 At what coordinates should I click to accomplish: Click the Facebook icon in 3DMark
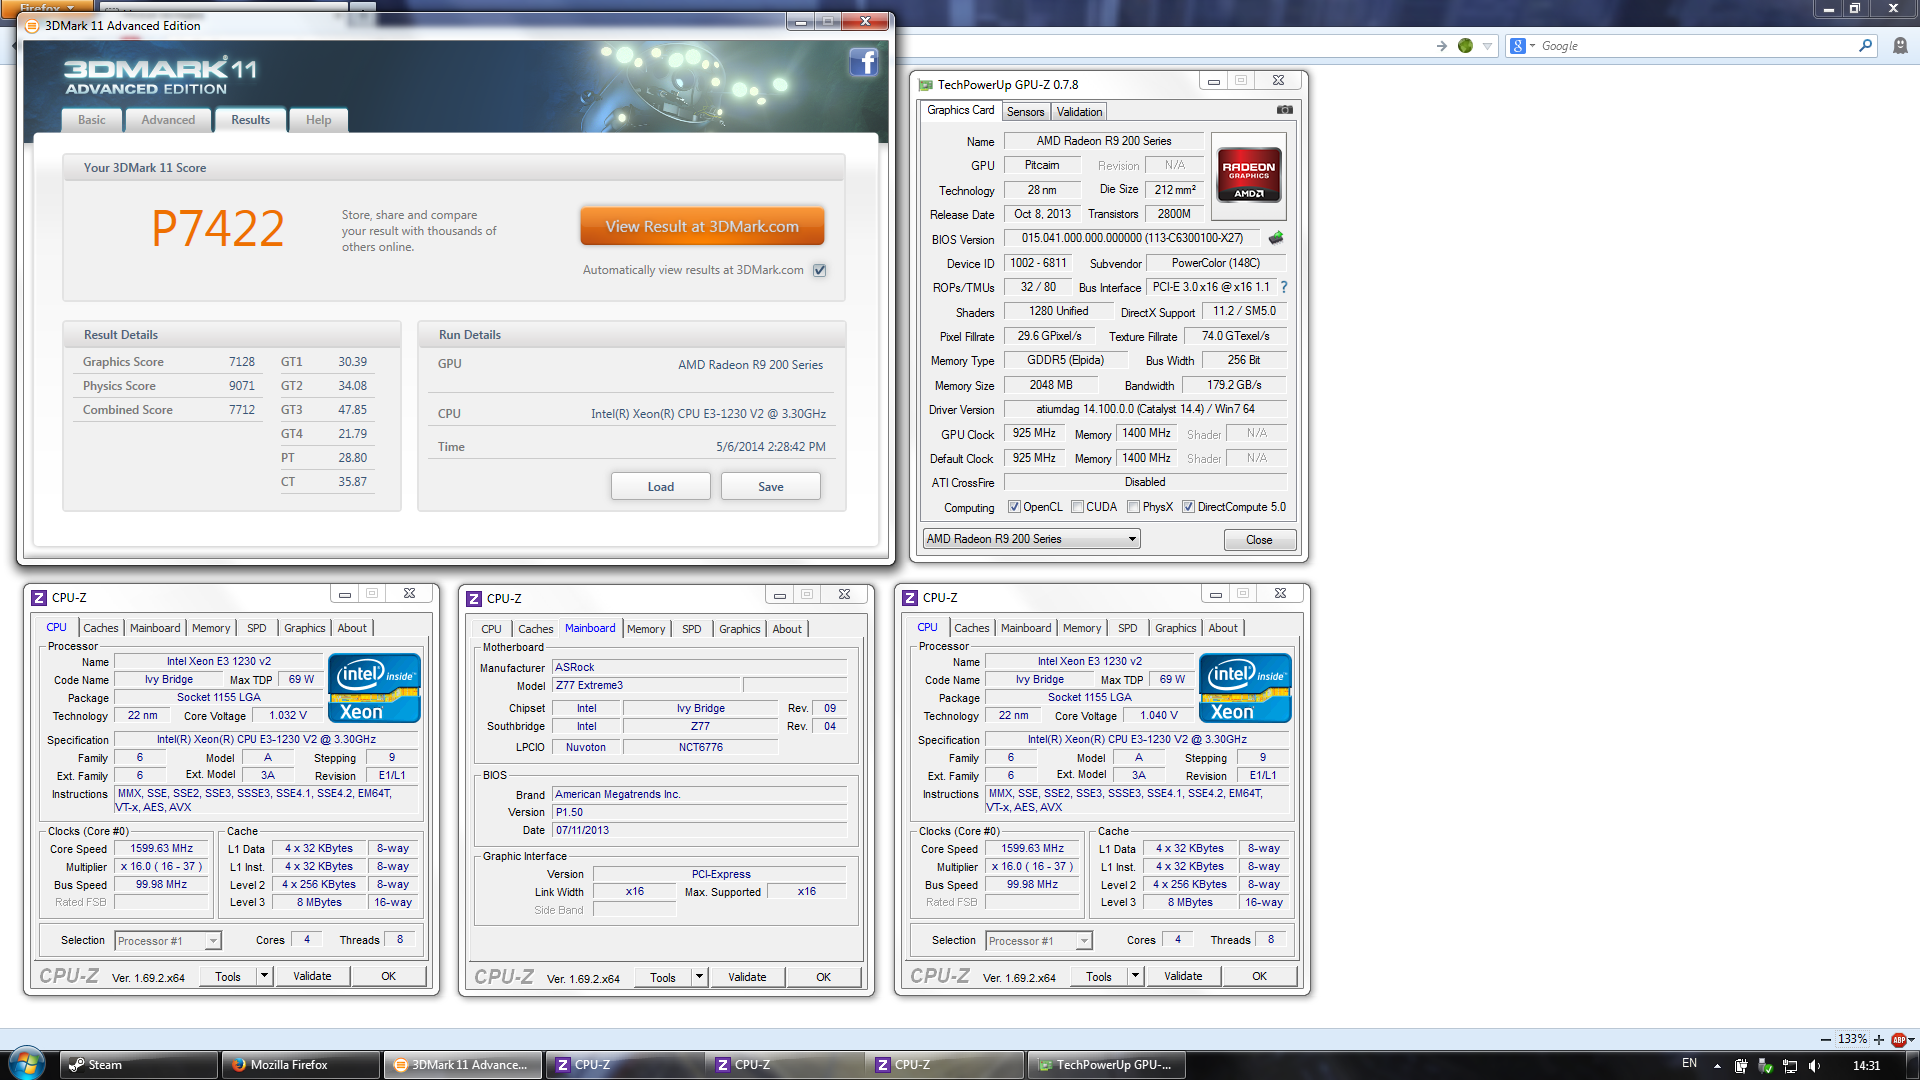click(863, 63)
